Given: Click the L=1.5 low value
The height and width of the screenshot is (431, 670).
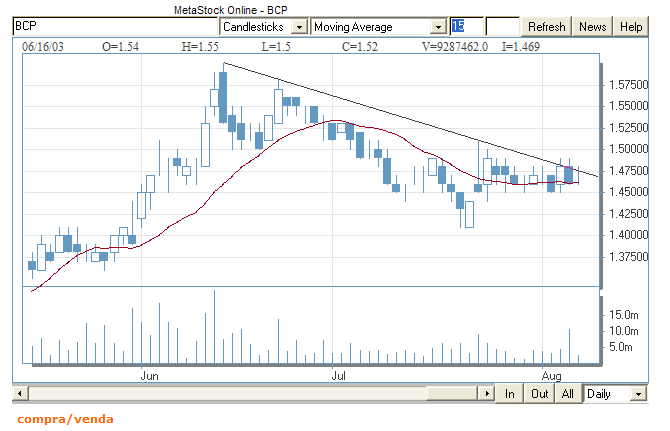Looking at the screenshot, I should pos(276,47).
